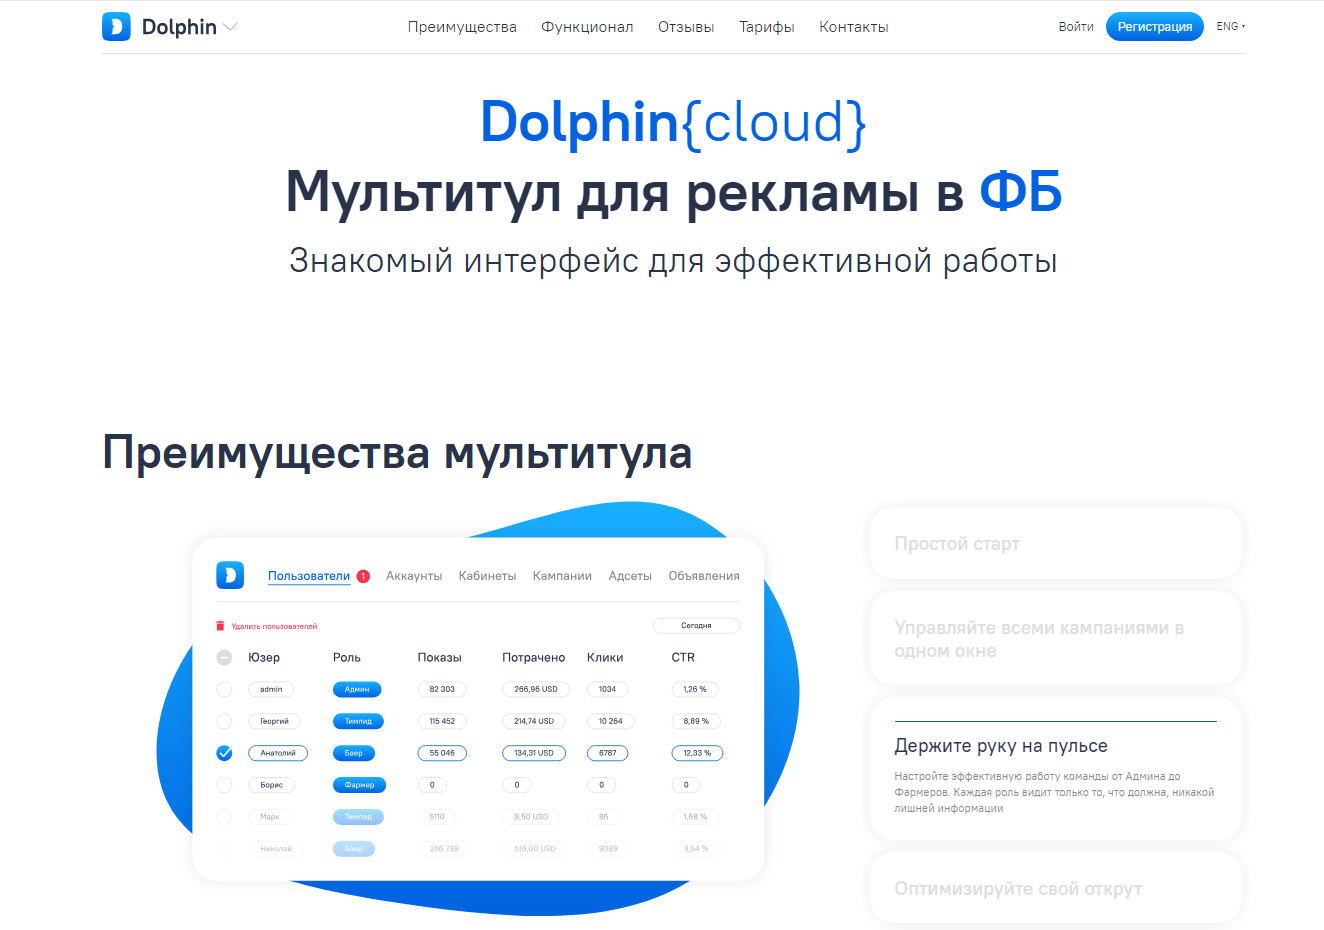
Task: Click the Регистрация button
Action: tap(1155, 27)
